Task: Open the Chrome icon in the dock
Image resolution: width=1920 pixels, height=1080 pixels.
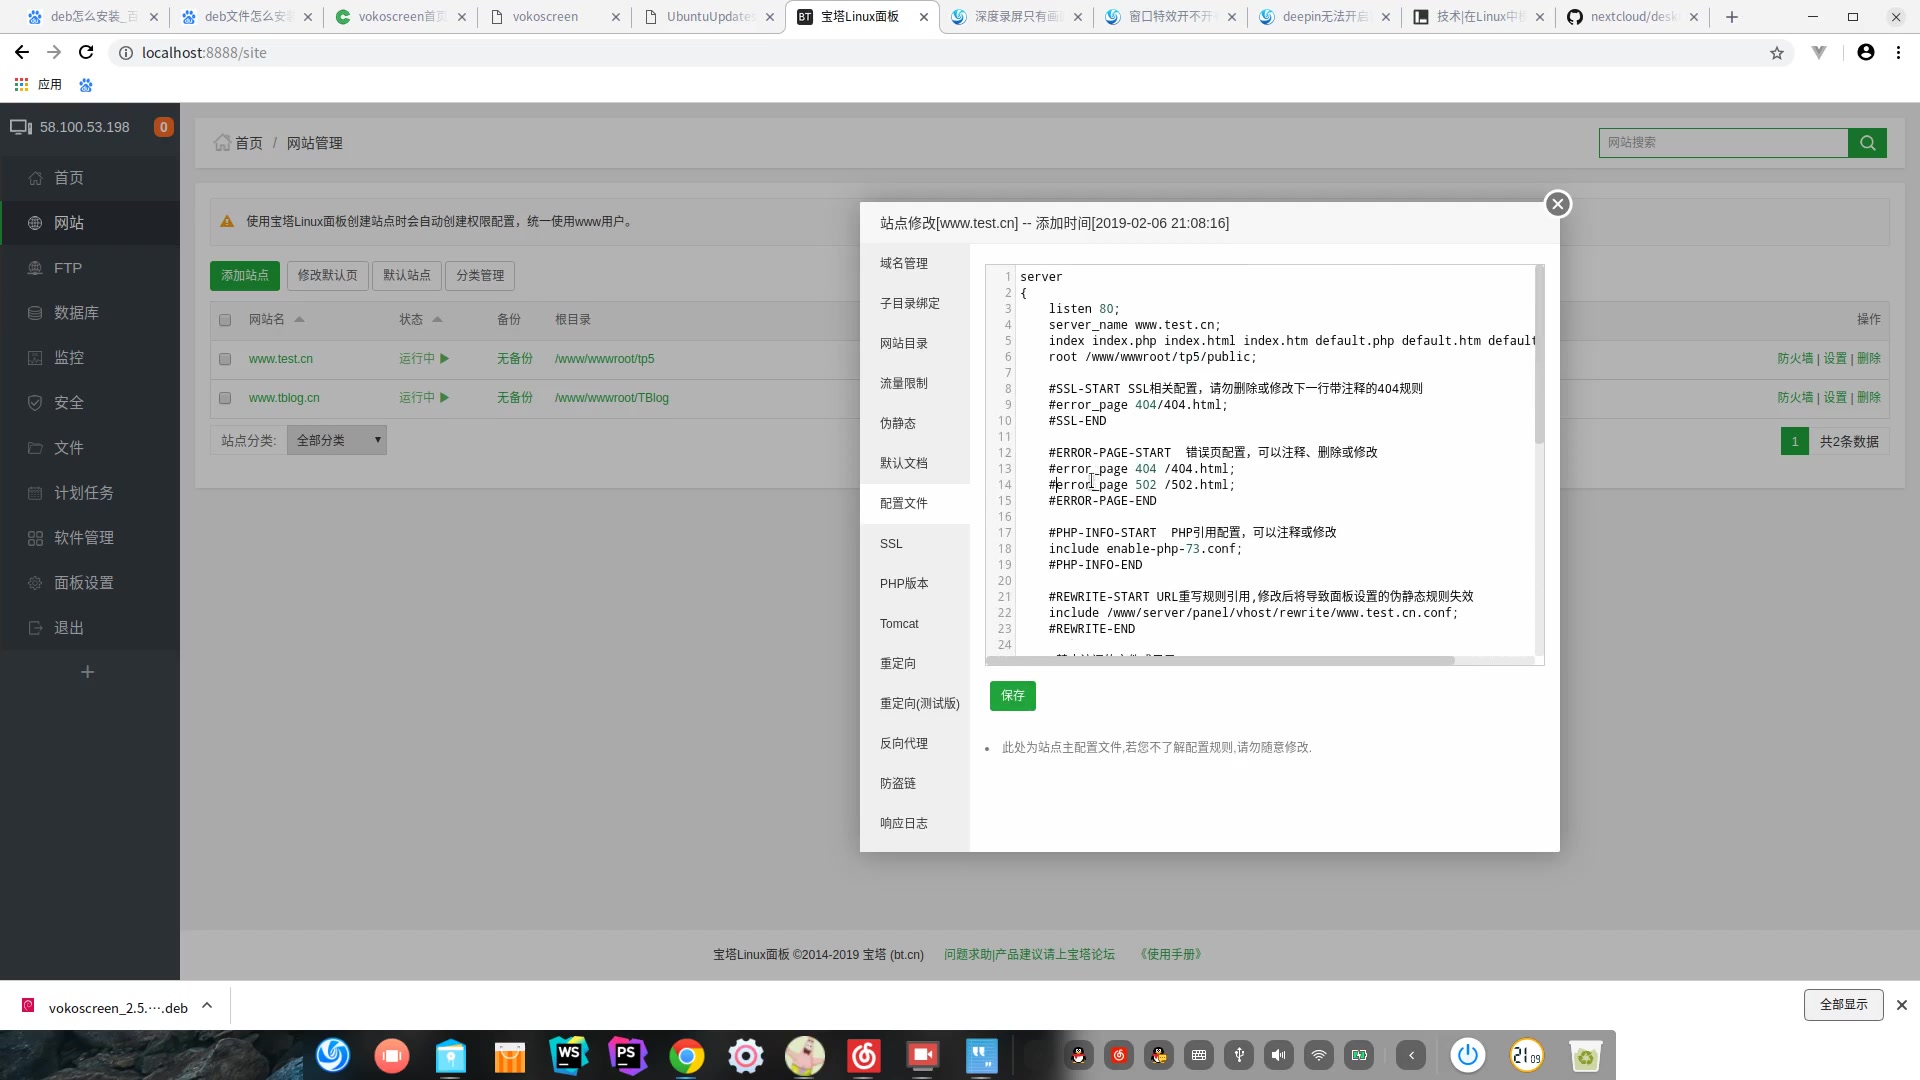Action: click(x=686, y=1056)
